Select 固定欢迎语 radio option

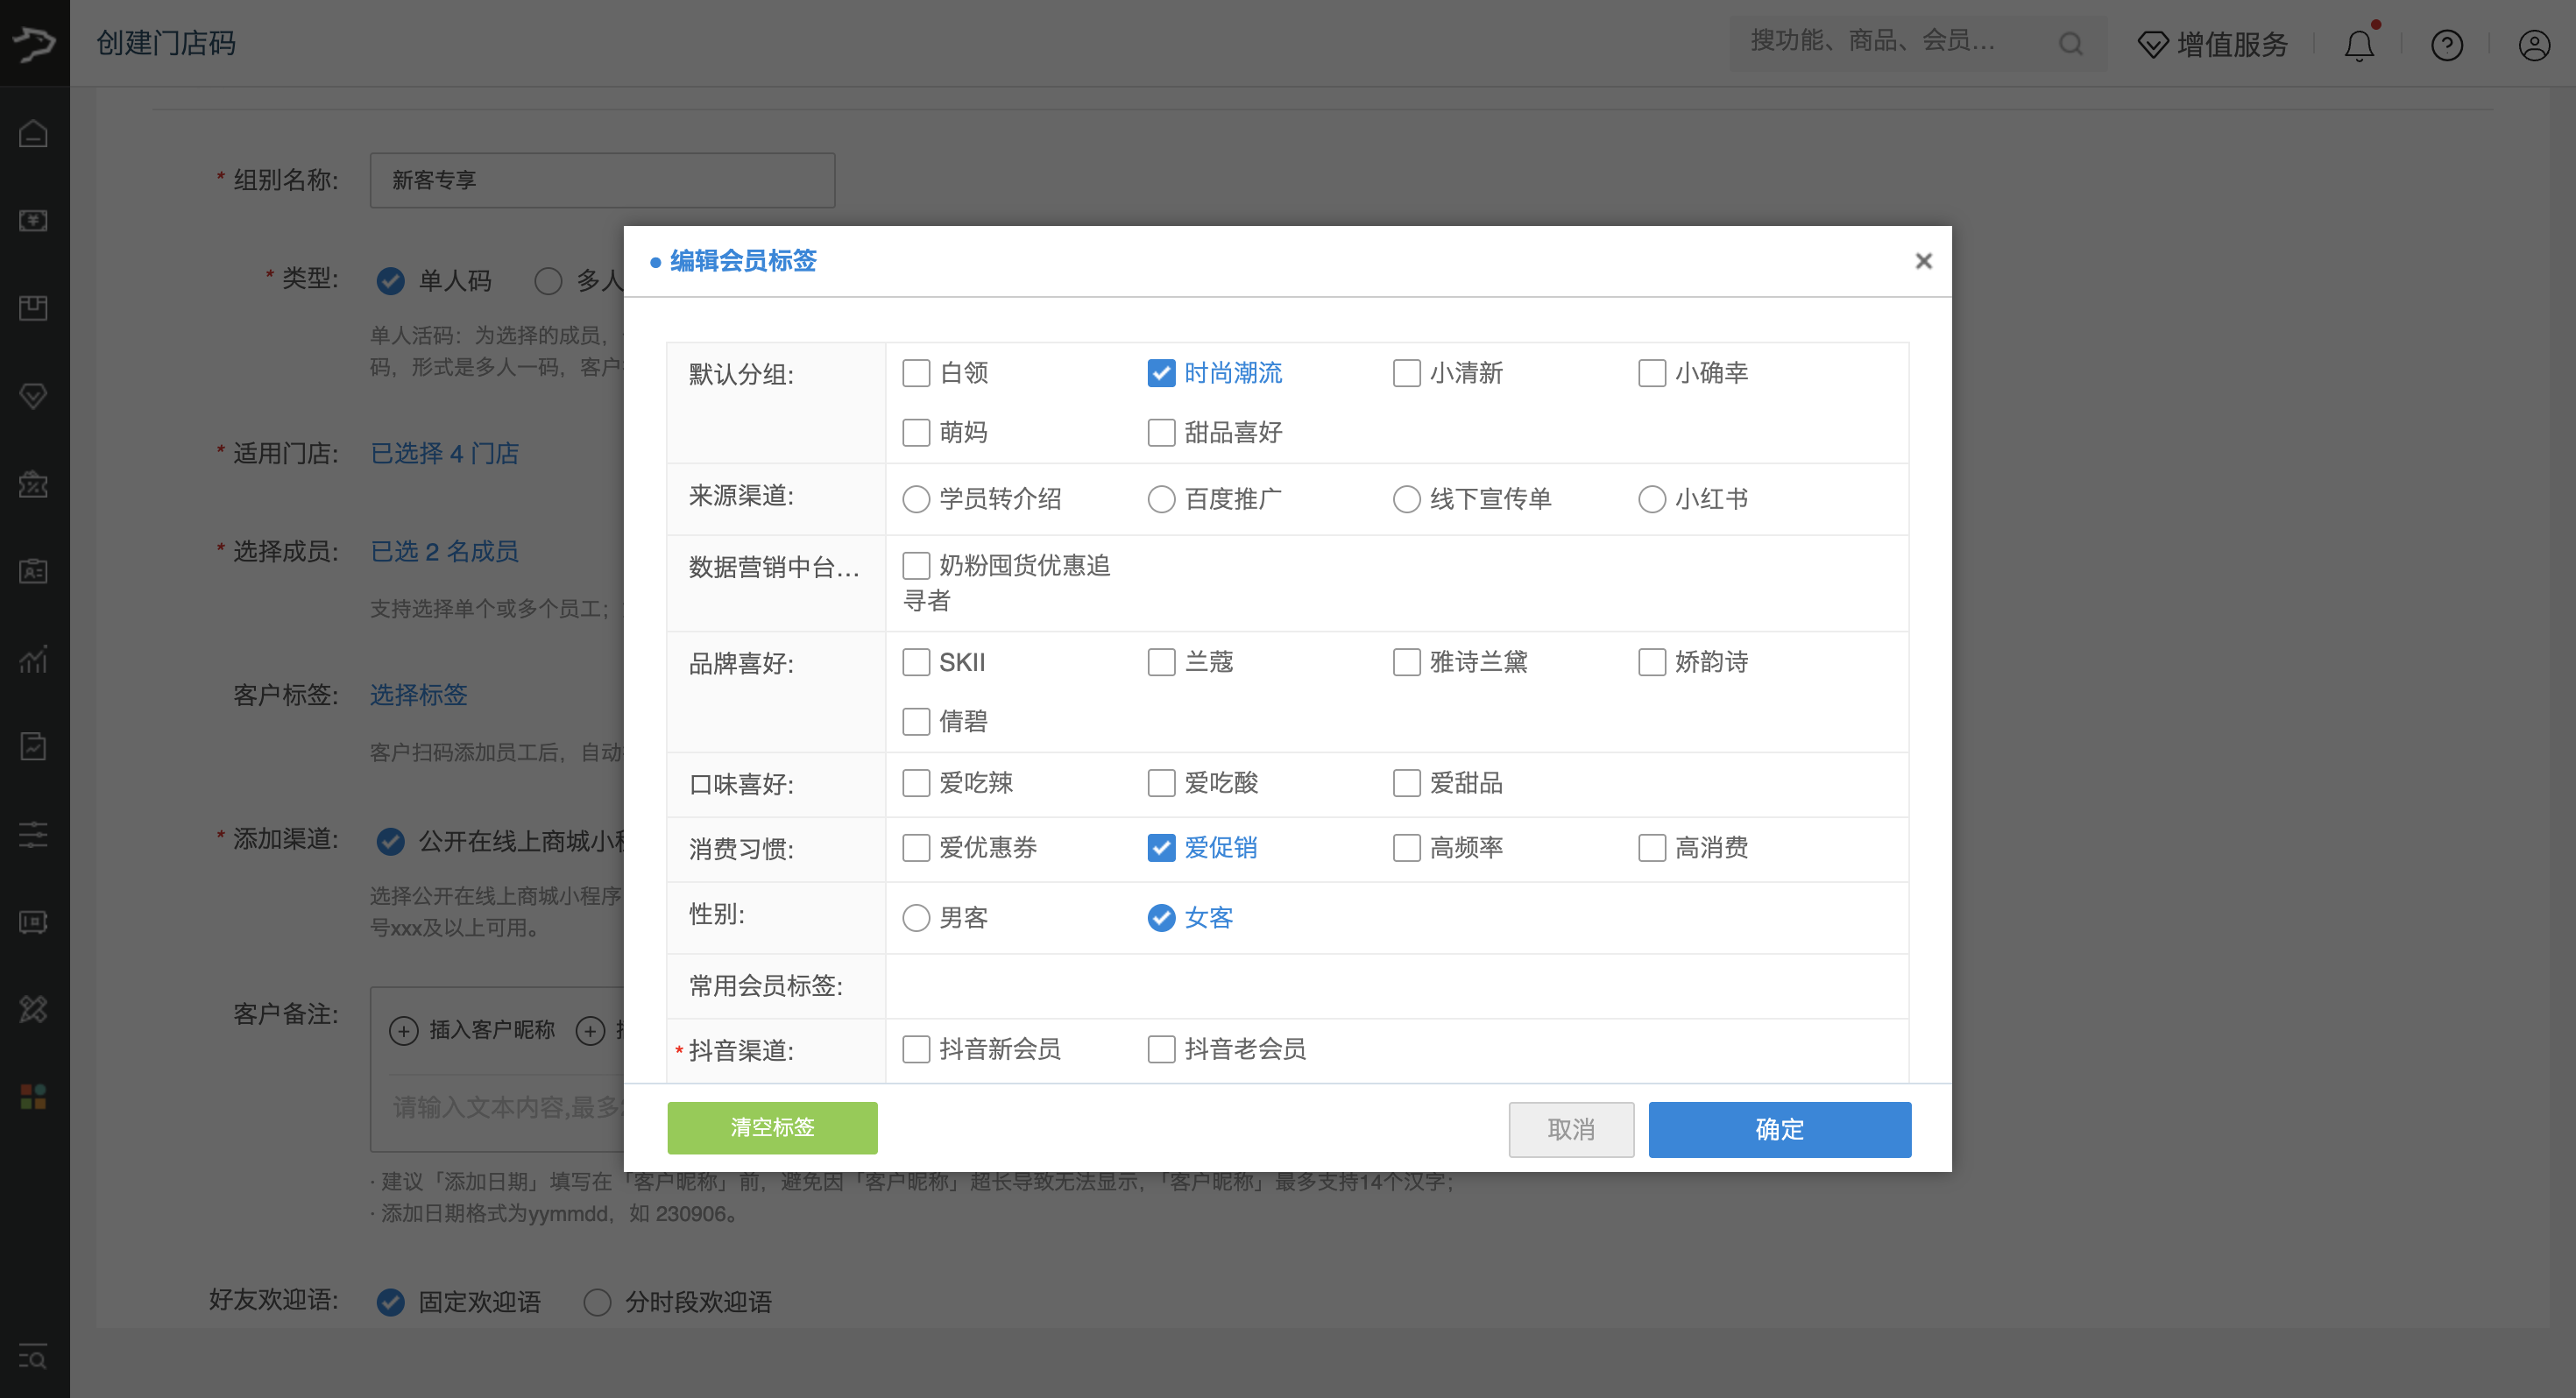tap(390, 1302)
